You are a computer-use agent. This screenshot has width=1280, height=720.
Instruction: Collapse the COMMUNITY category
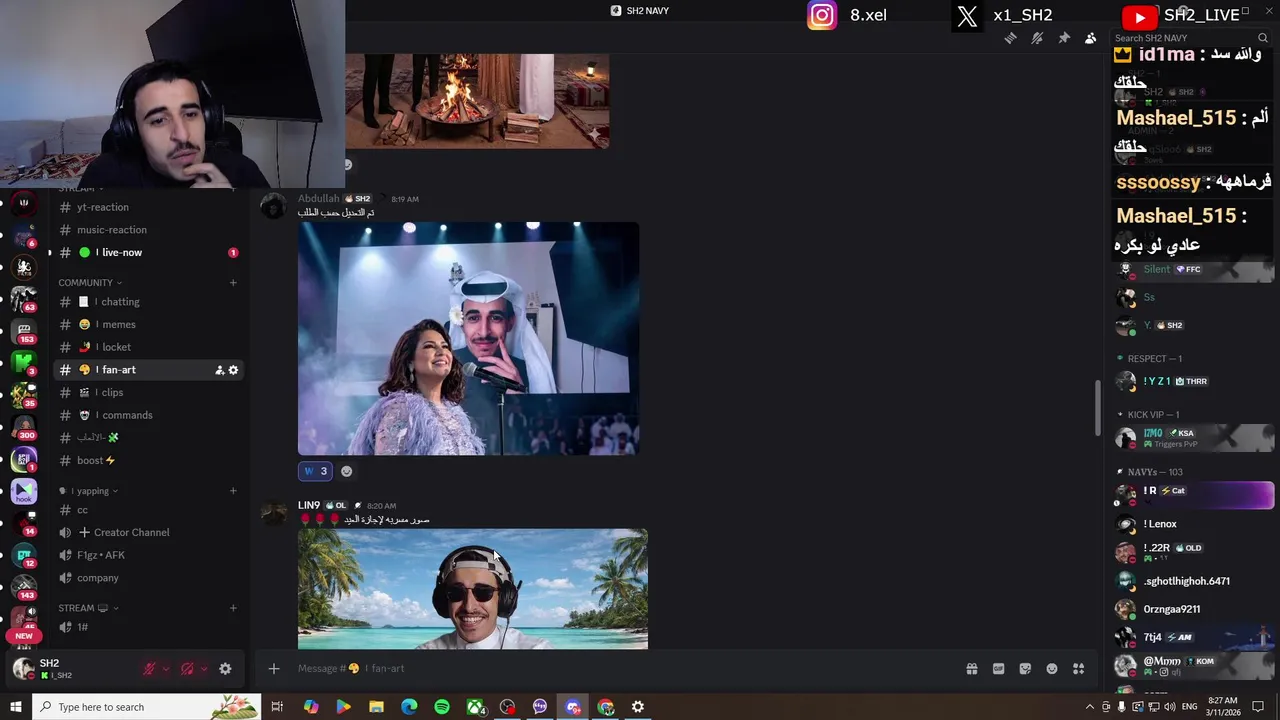(89, 283)
